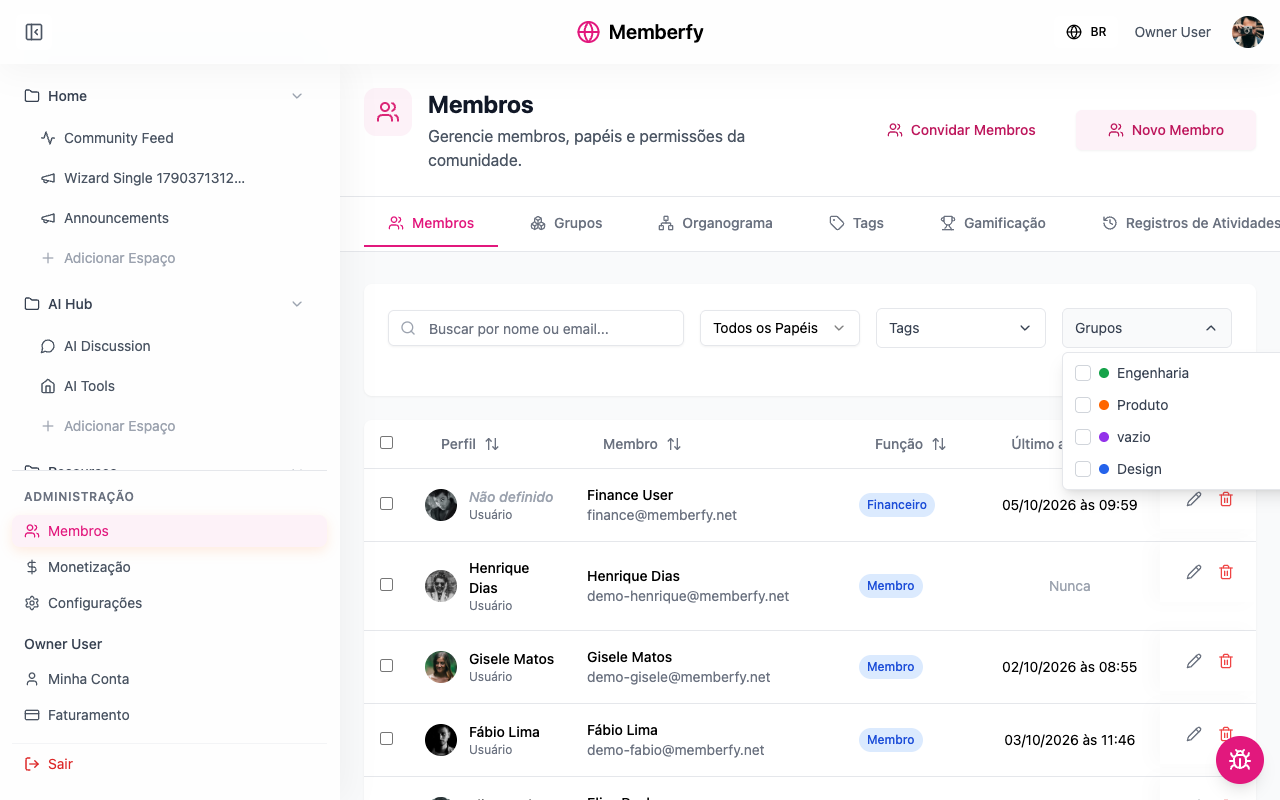The width and height of the screenshot is (1280, 800).
Task: Open the Gamificação tab
Action: [x=993, y=223]
